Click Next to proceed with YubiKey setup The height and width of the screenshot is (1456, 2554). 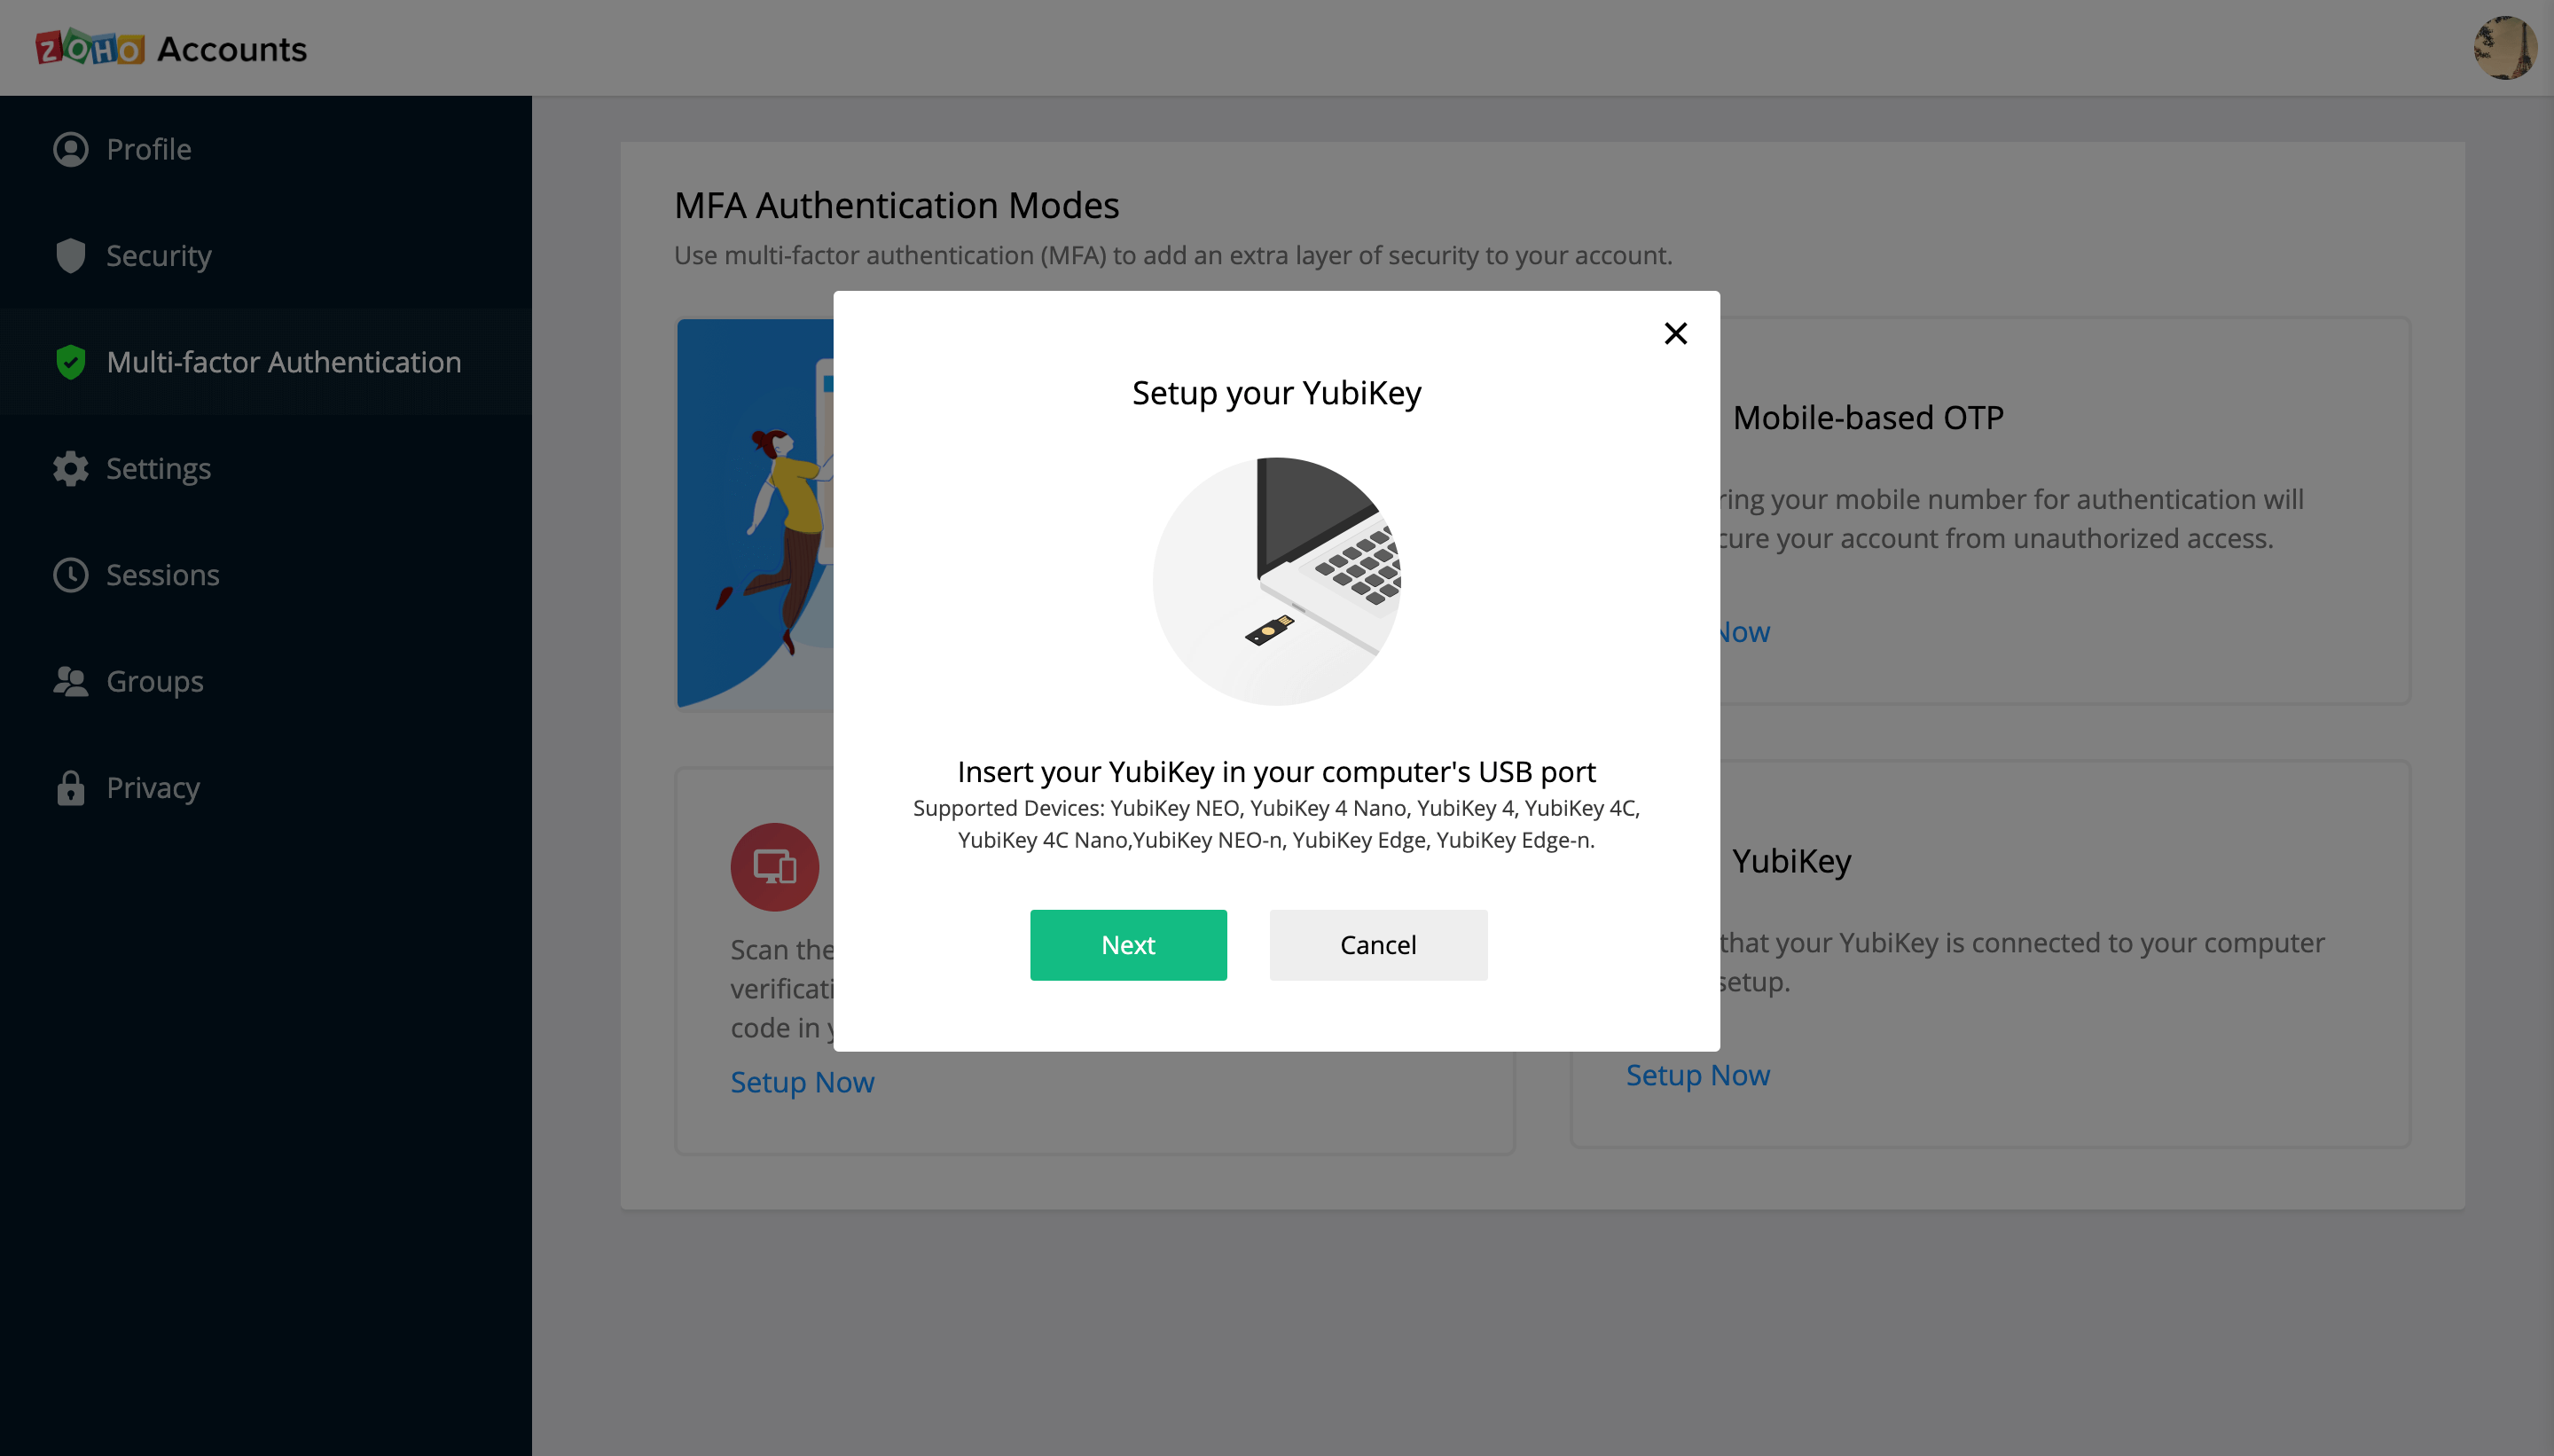(1128, 943)
